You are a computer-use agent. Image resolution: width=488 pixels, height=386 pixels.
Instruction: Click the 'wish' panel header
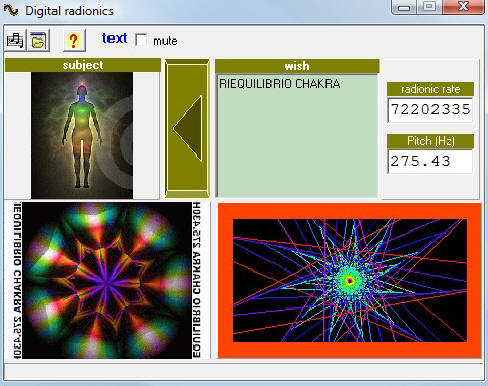pyautogui.click(x=297, y=66)
